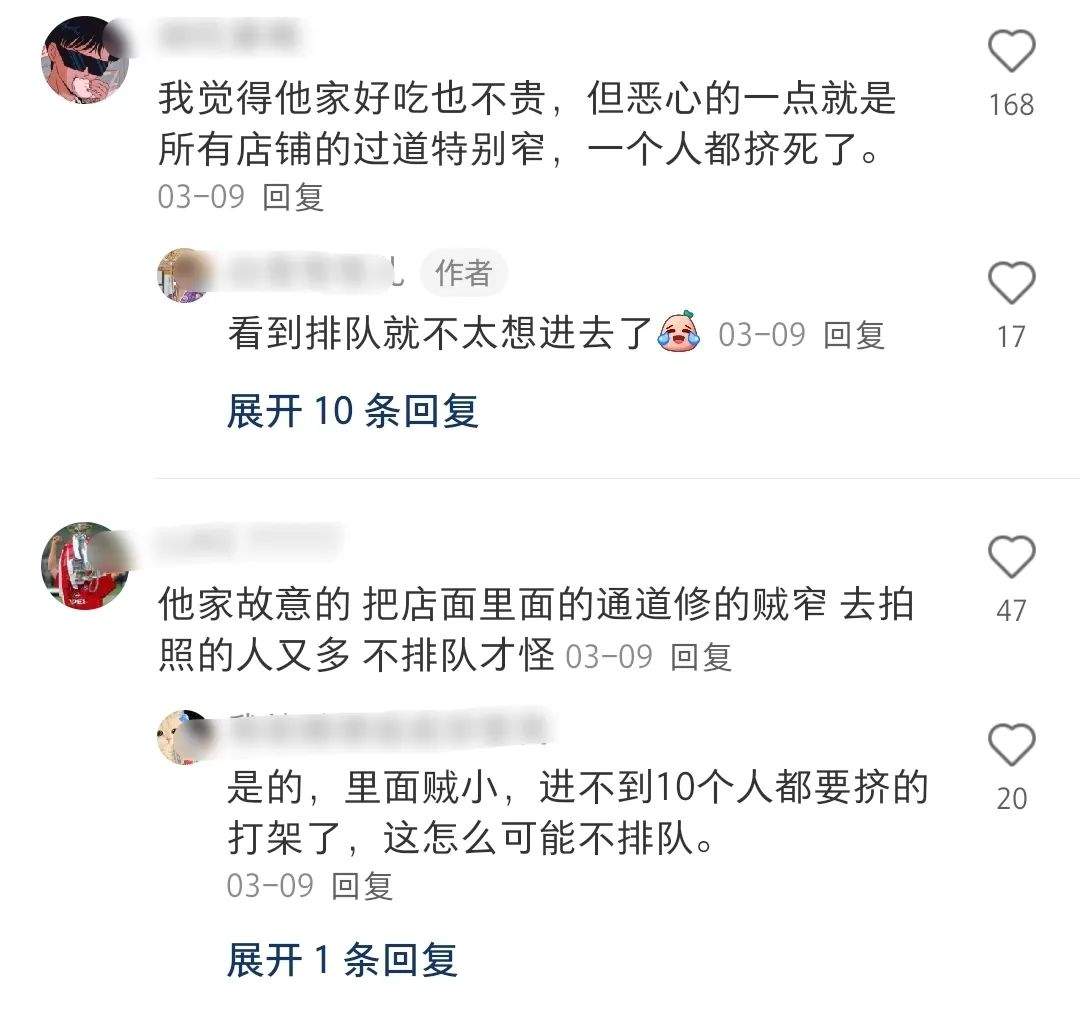Viewport: 1080px width, 1019px height.
Task: Expand 展开 1 条回复 reply
Action: click(342, 960)
